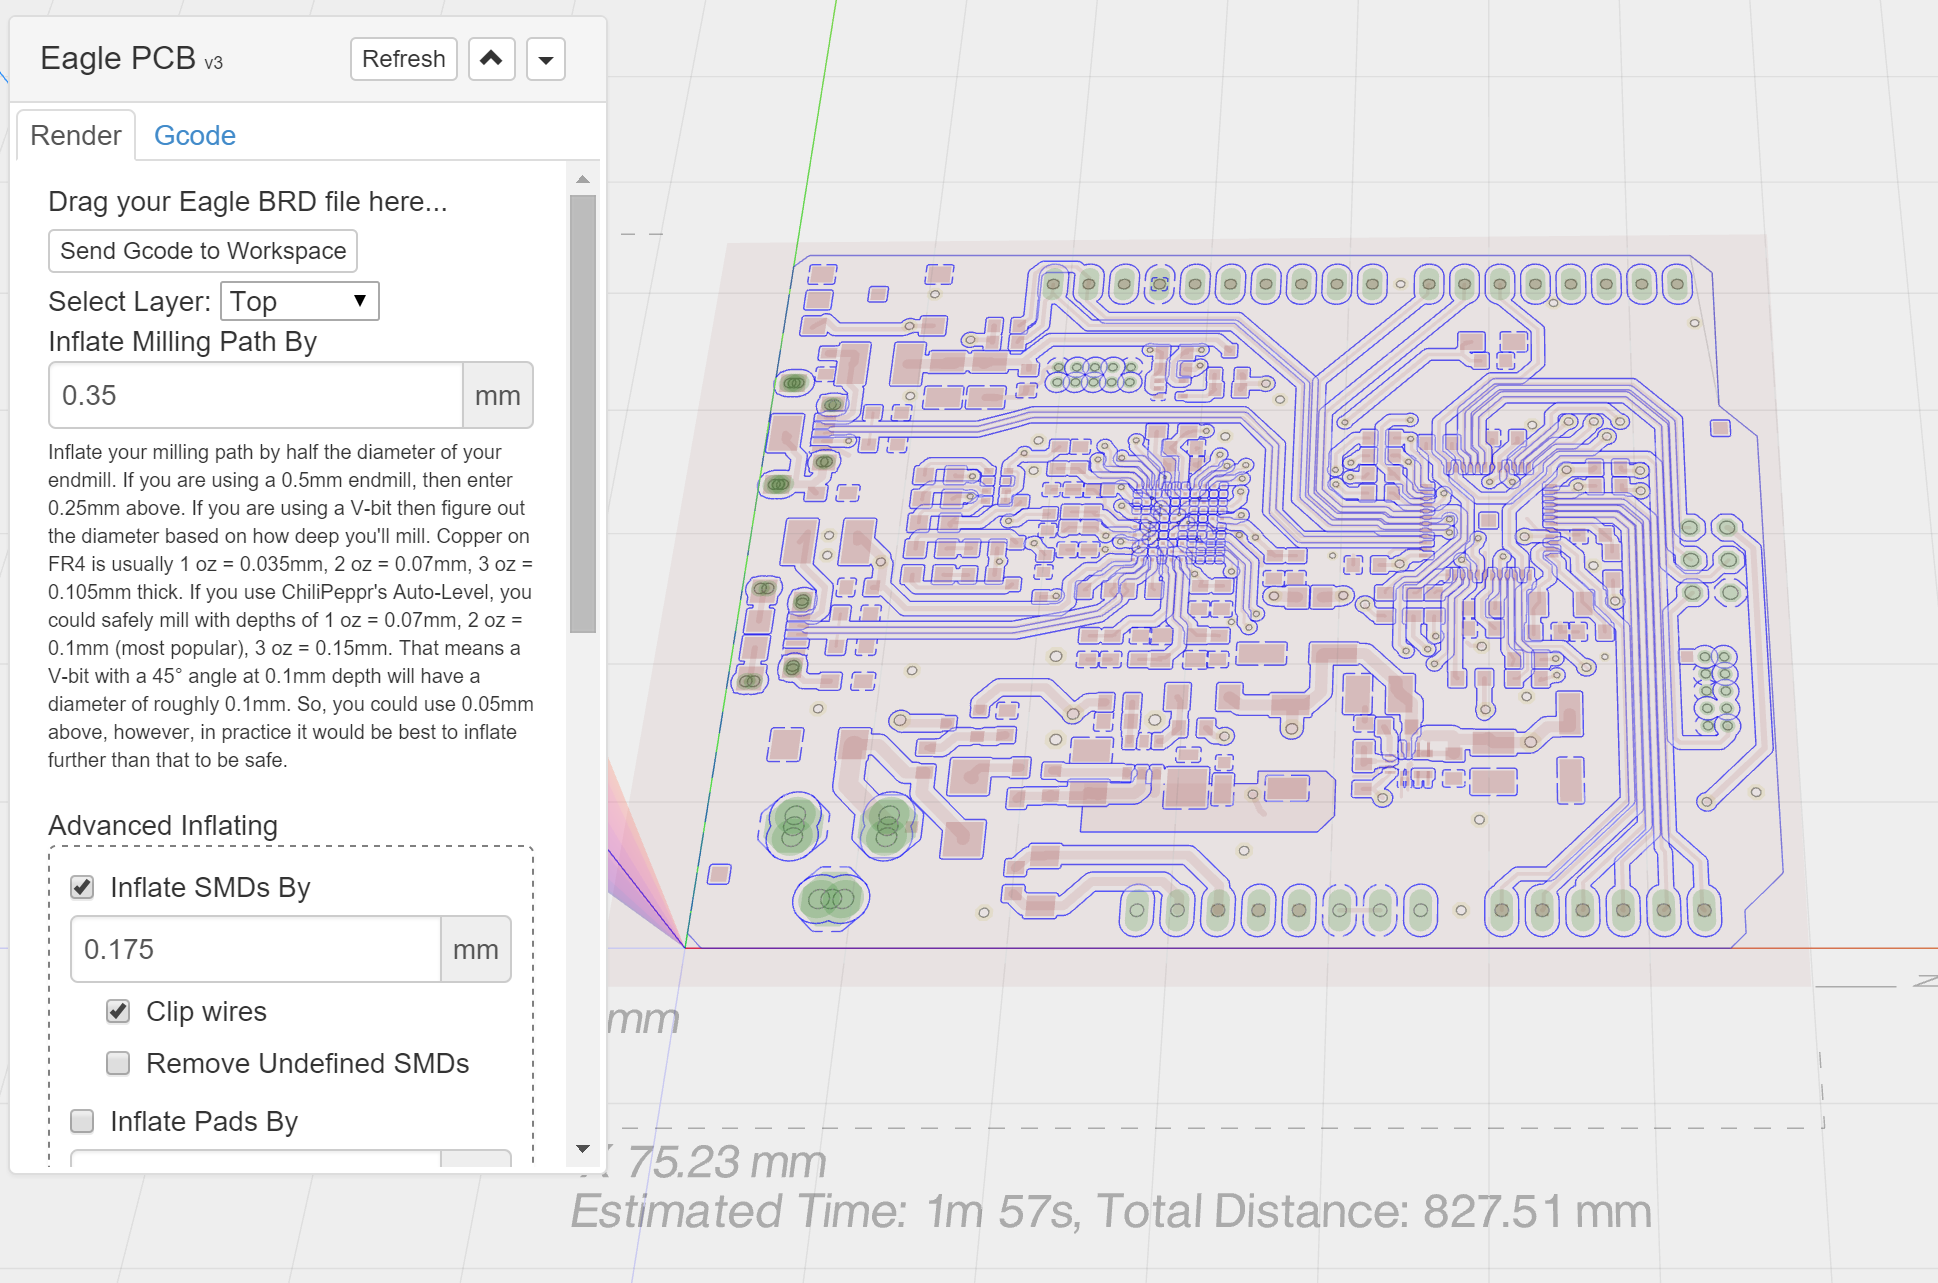Focus the Inflate SMDs value field
Viewport: 1938px width, 1283px height.
point(255,949)
